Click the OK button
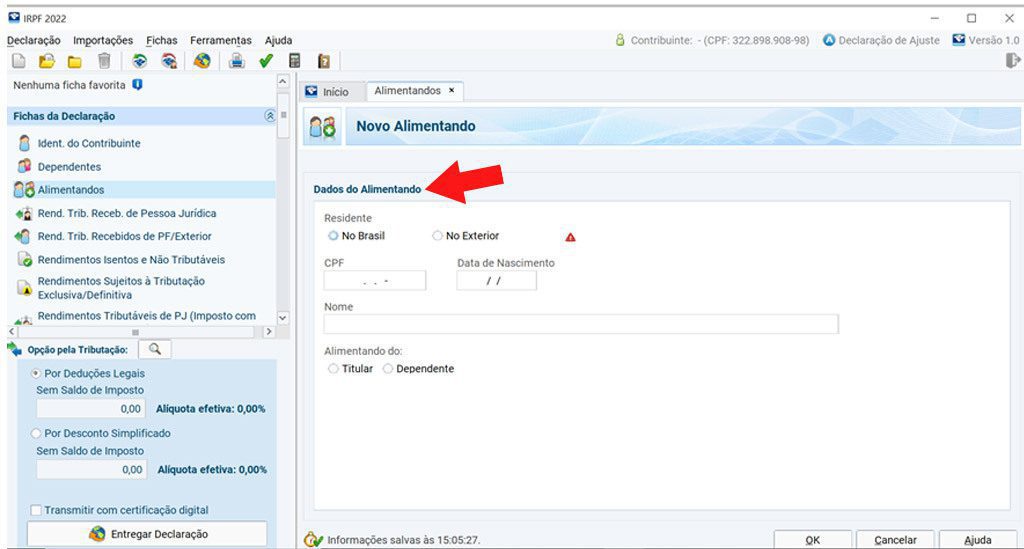Viewport: 1024px width, 549px height. [812, 540]
